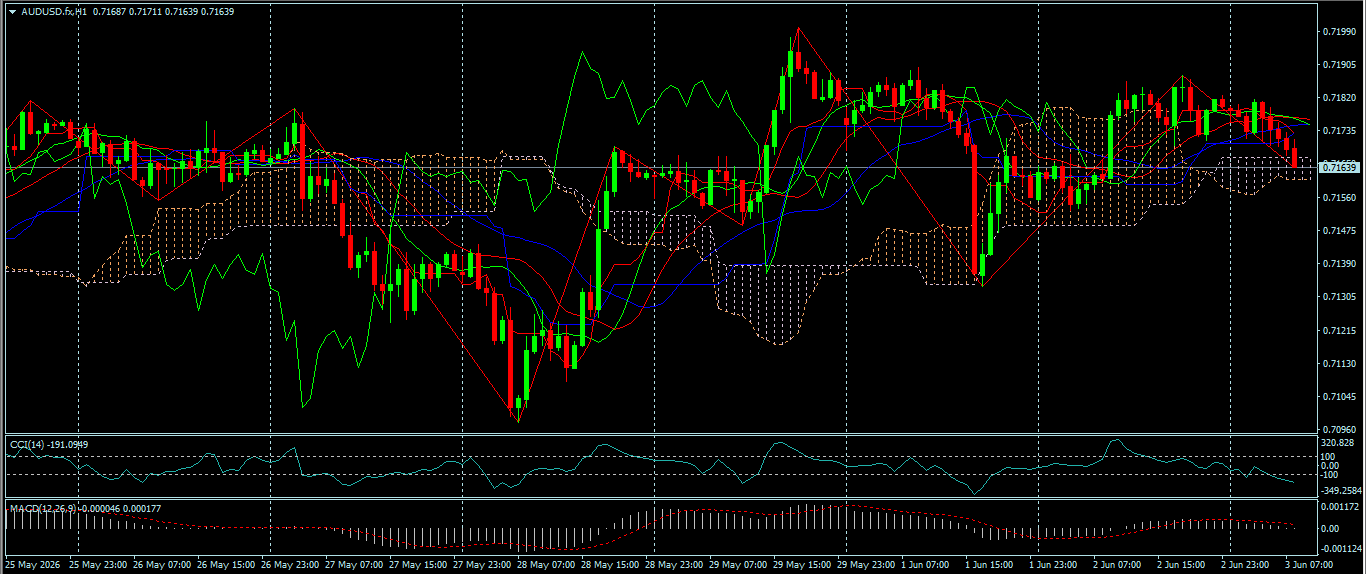Click price axis value 0.71990
Screen dimensions: 1366x574
click(x=1339, y=32)
